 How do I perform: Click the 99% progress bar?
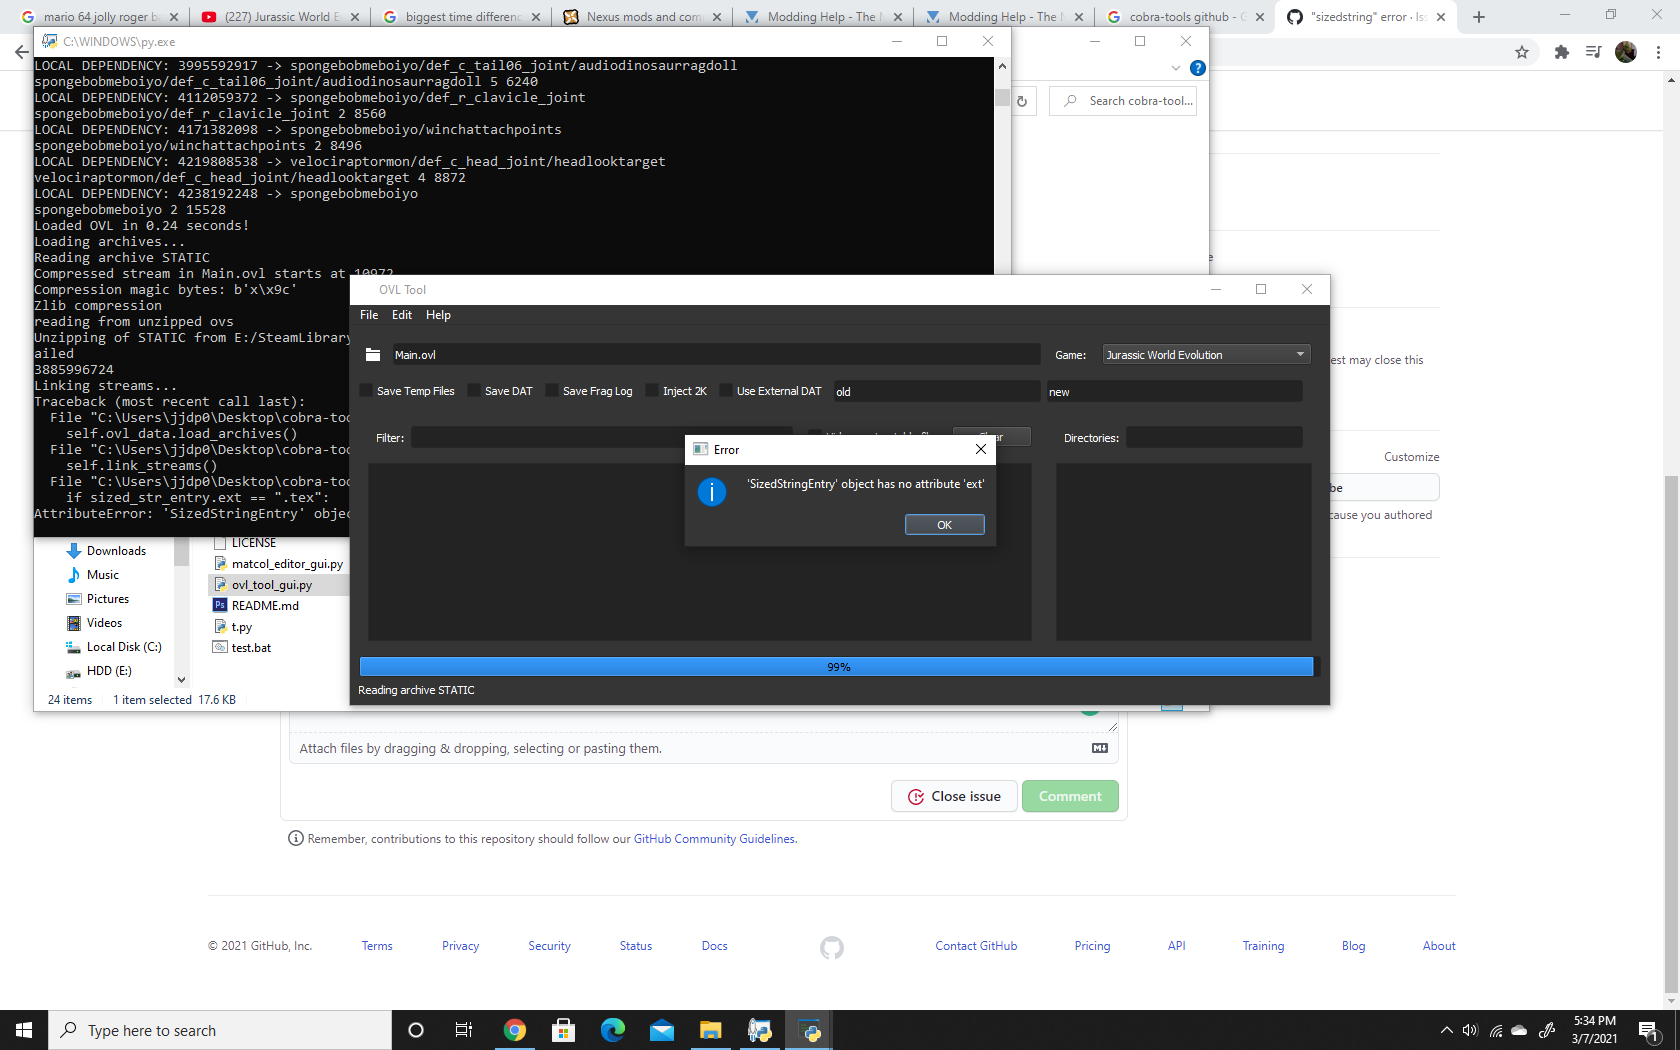pos(838,666)
